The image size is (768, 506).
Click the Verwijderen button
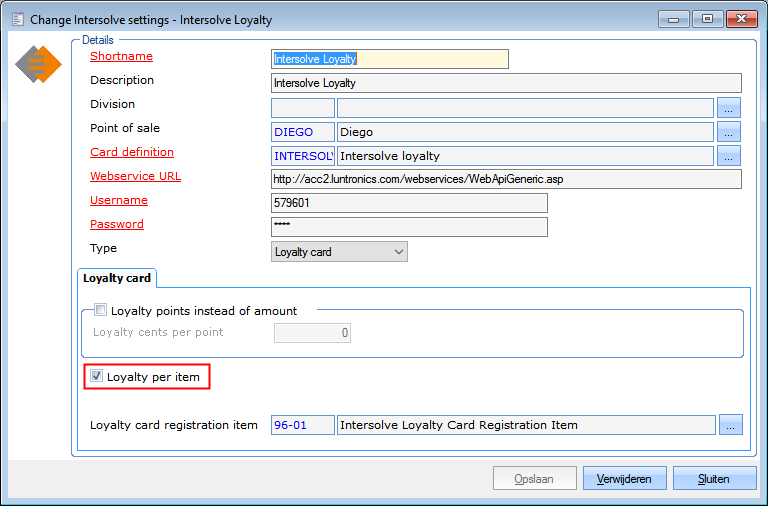(x=624, y=479)
